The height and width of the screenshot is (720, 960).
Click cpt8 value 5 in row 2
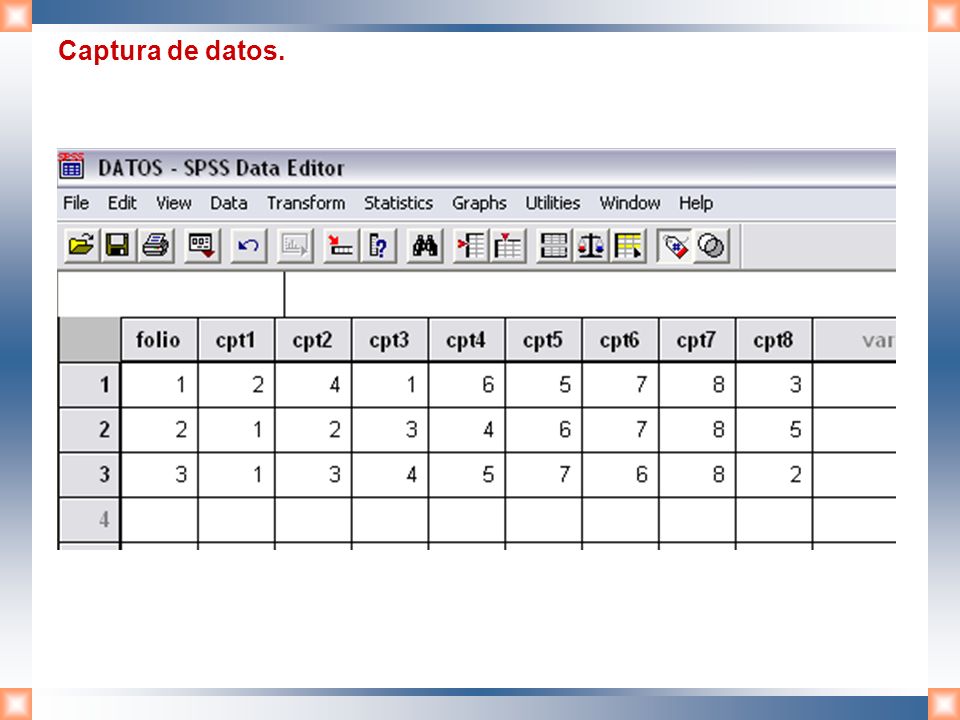tap(774, 430)
